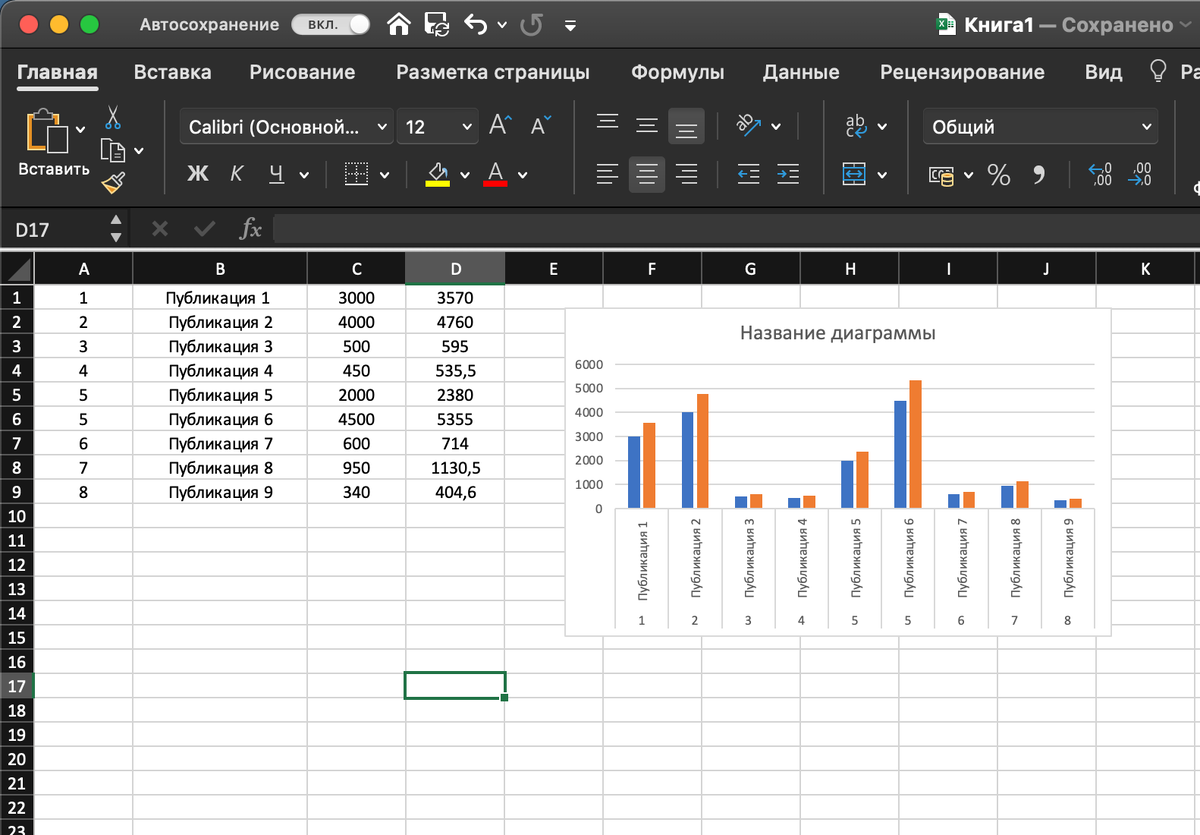This screenshot has width=1200, height=835.
Task: Align text to middle vertically
Action: coord(647,126)
